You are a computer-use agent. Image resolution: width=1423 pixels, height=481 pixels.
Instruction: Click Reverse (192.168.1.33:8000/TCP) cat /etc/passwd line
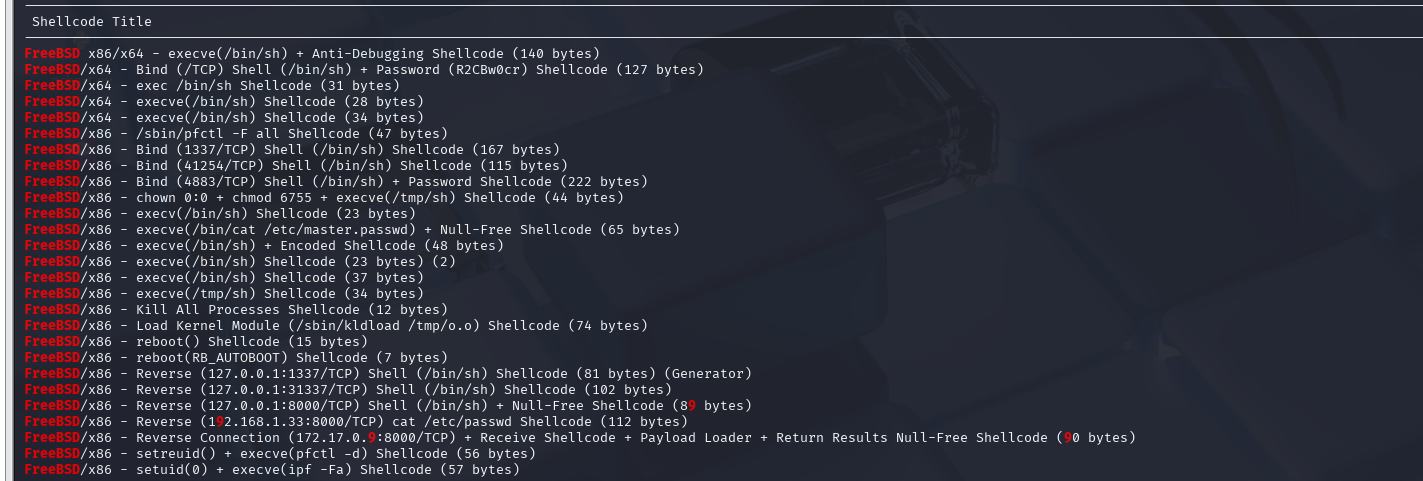(x=356, y=421)
